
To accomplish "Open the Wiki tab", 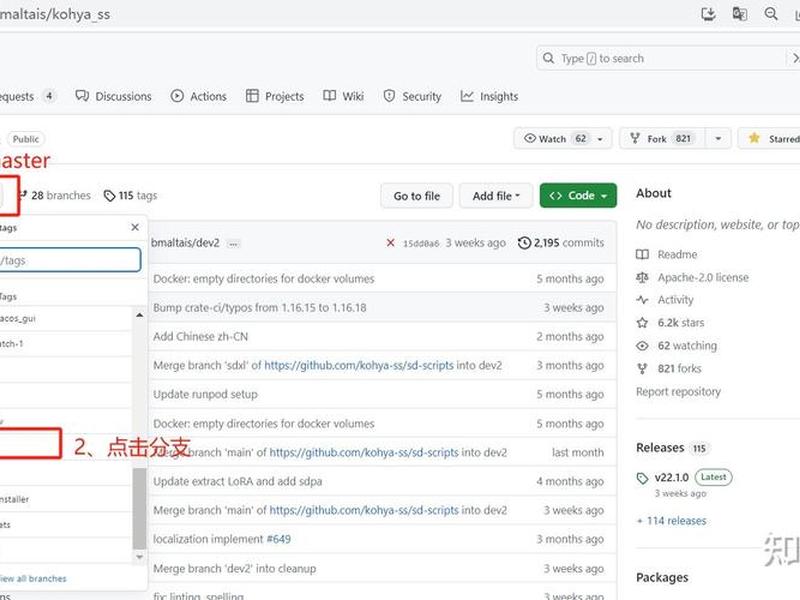I will 343,96.
